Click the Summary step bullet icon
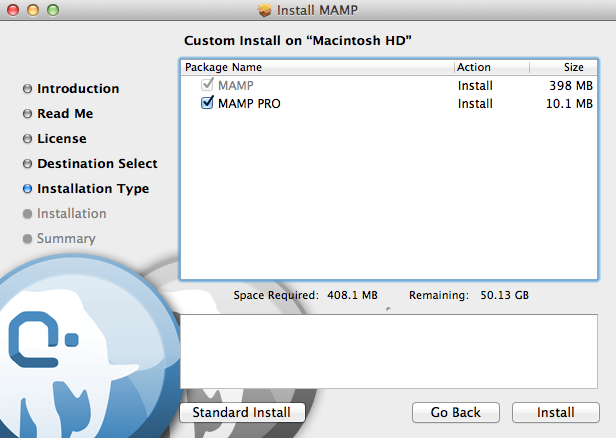Screen dimensions: 616x438 tap(27, 239)
